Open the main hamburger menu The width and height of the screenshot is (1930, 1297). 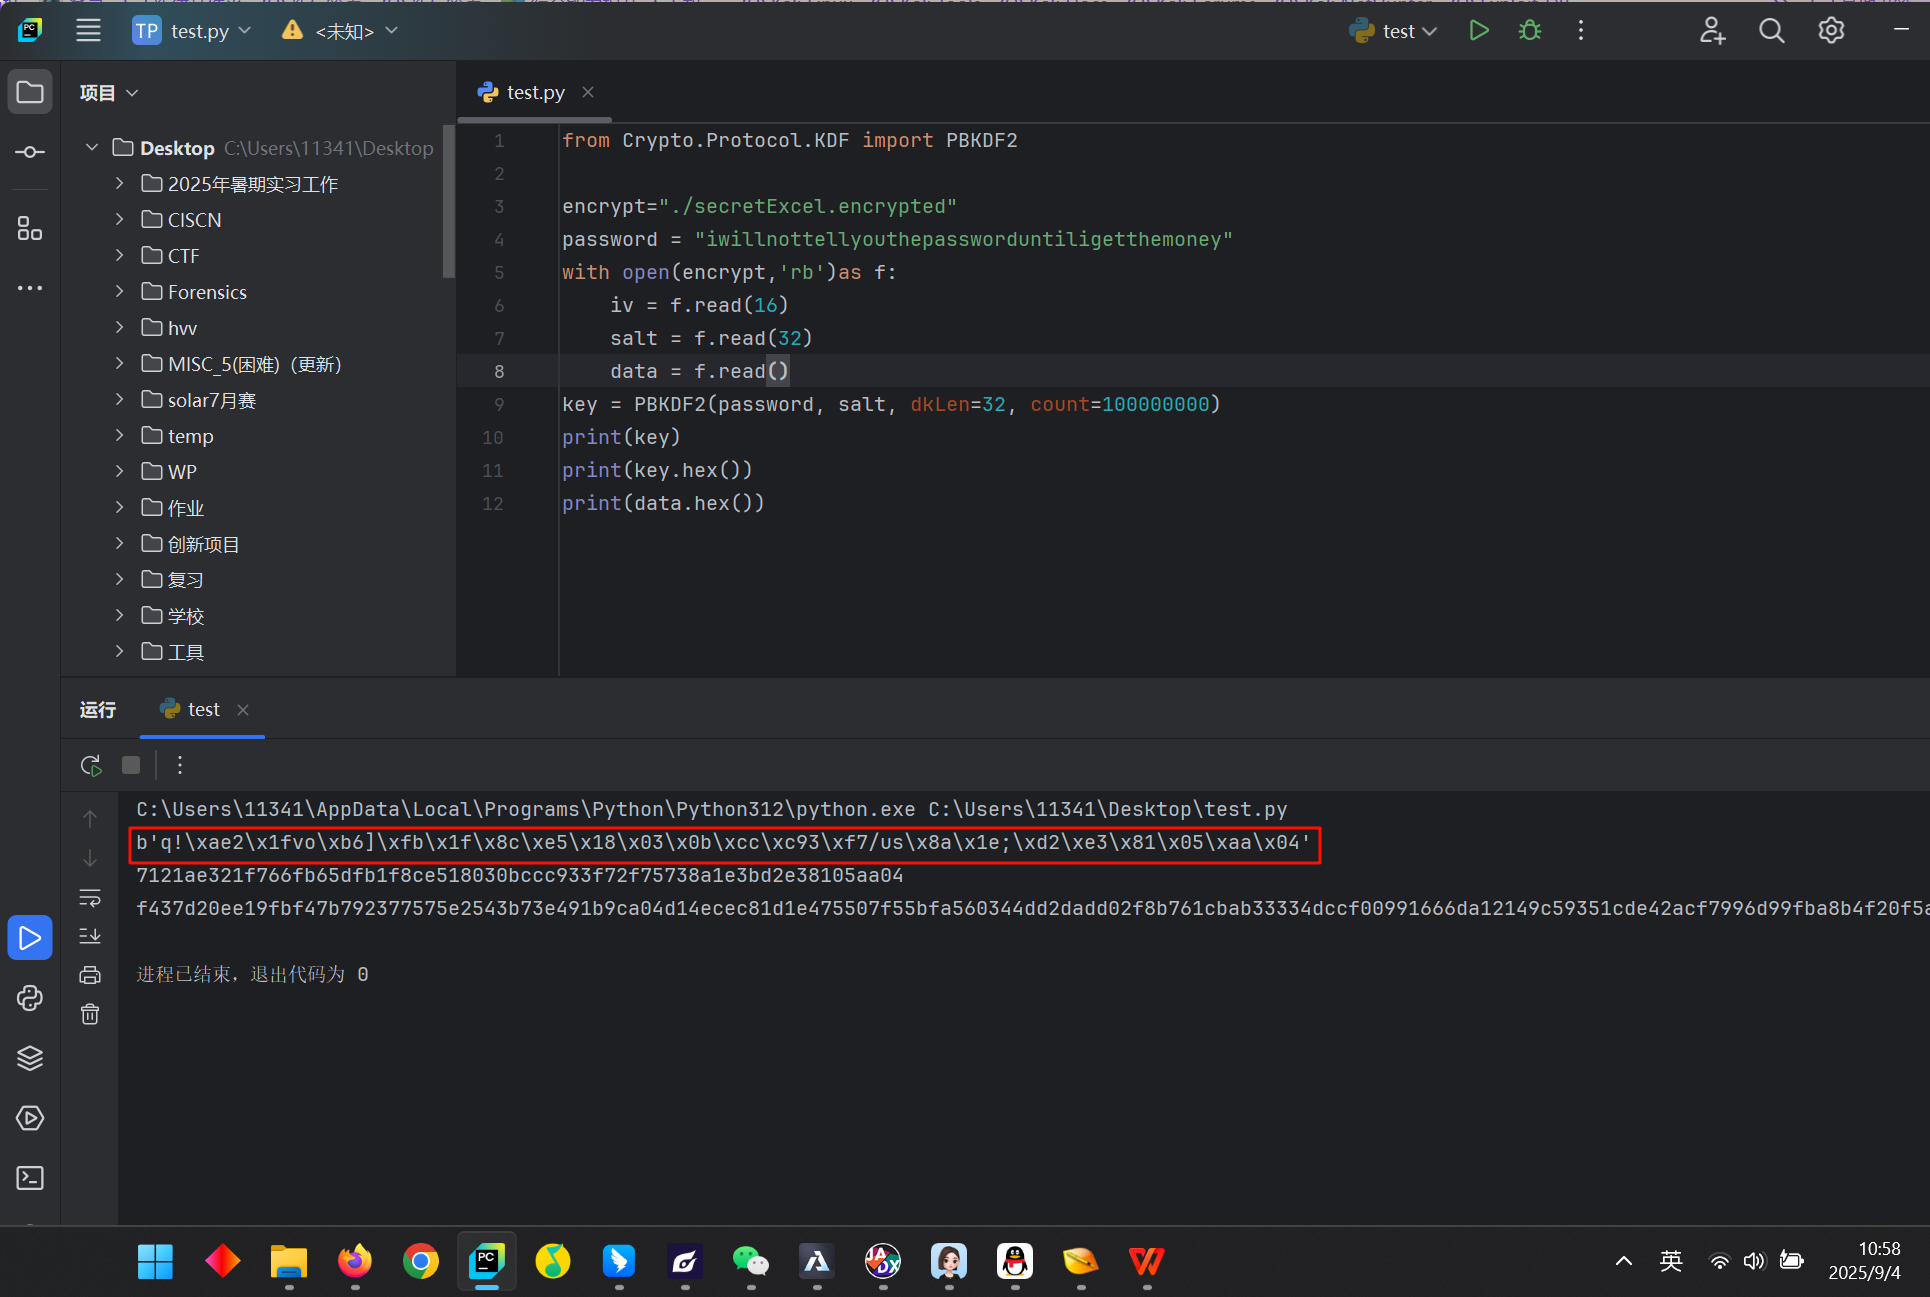point(88,31)
